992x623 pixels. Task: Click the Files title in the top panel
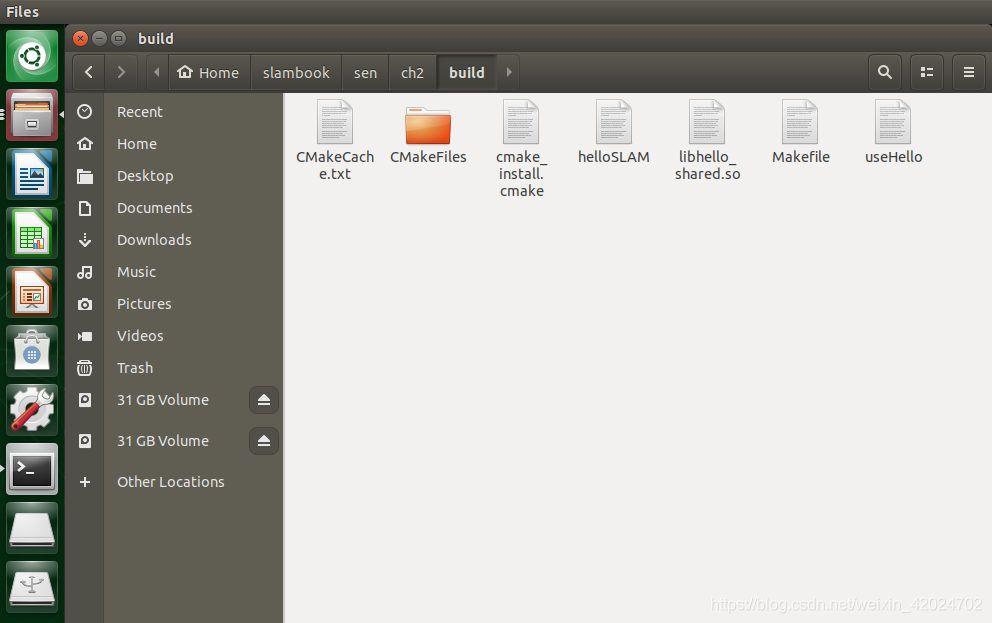click(23, 12)
